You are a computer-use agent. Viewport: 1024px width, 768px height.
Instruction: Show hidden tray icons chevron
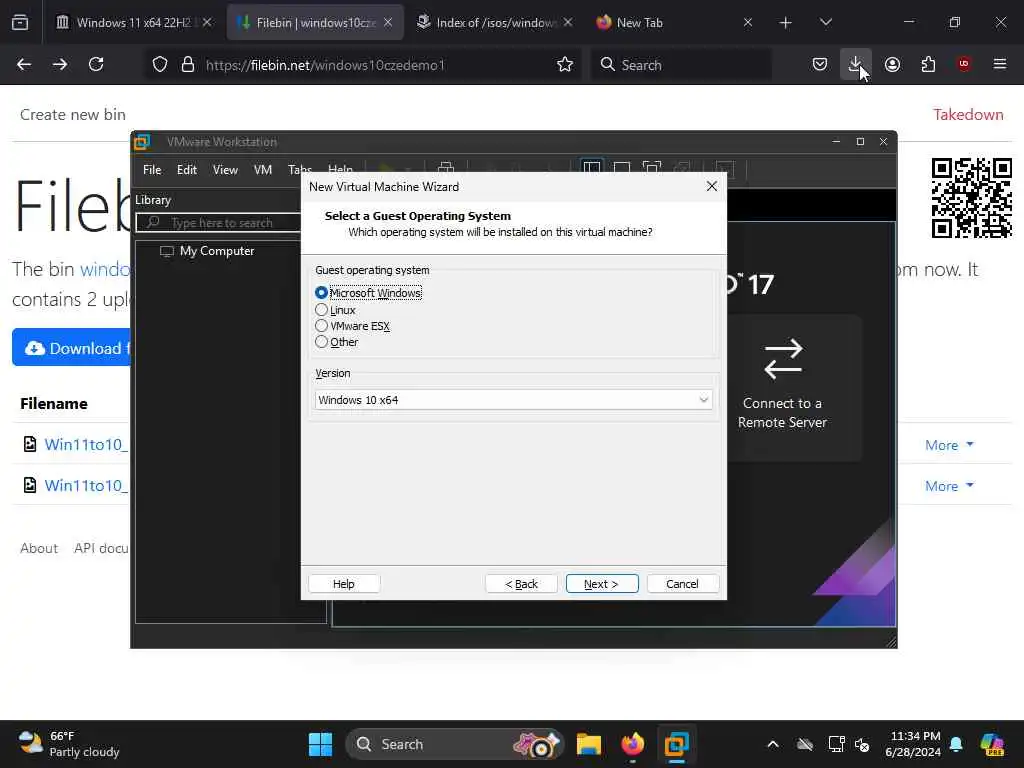pyautogui.click(x=773, y=744)
